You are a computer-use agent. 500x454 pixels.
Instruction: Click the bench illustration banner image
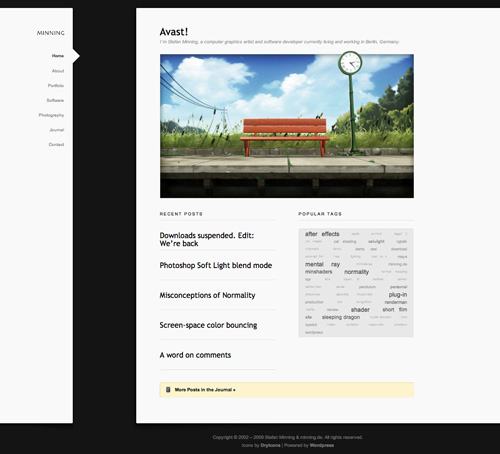tap(287, 126)
